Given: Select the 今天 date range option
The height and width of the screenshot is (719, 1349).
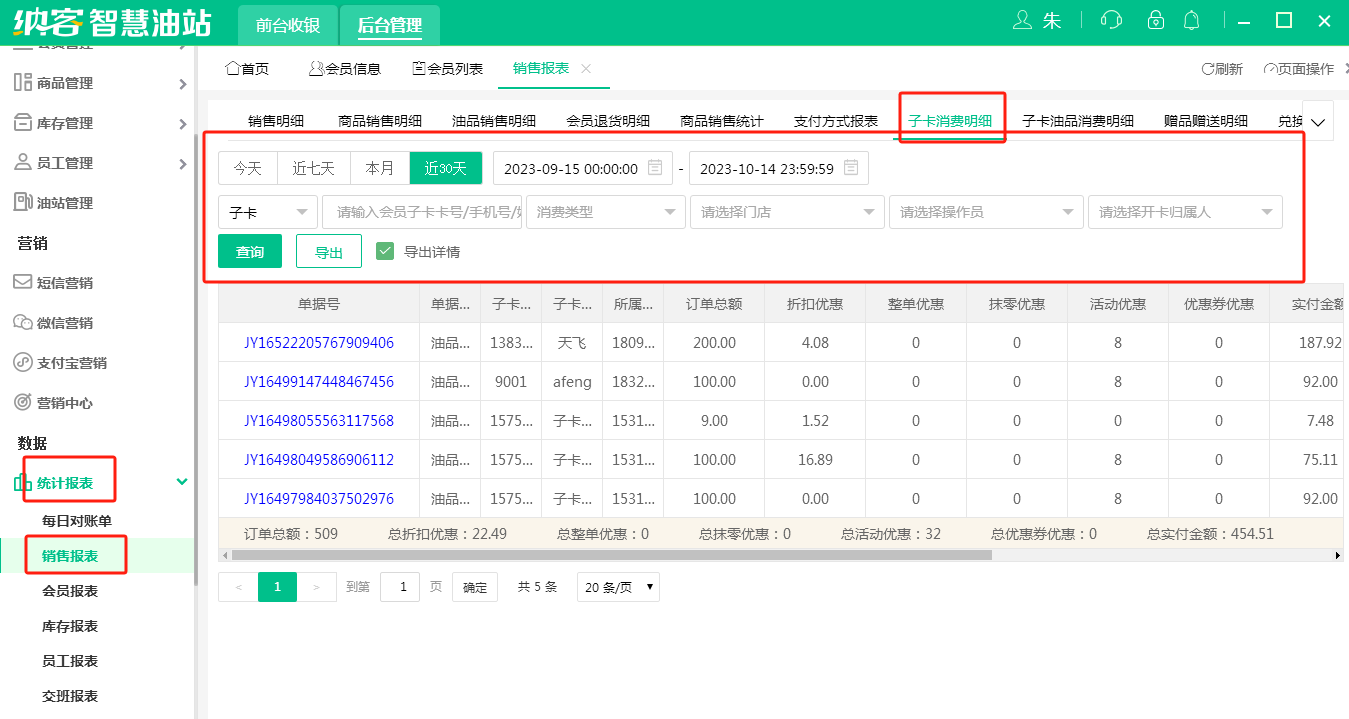Looking at the screenshot, I should 248,168.
